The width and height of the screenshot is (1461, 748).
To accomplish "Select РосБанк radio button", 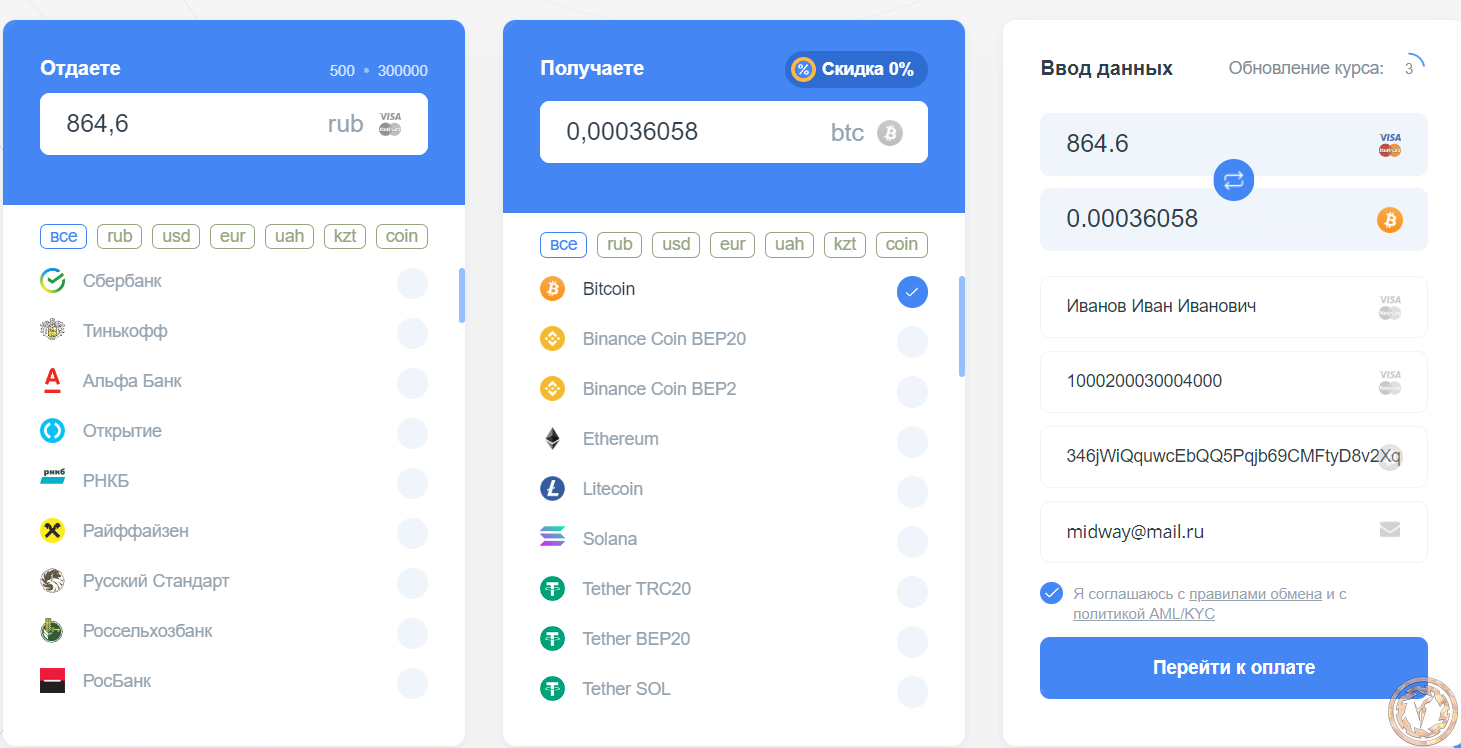I will pyautogui.click(x=412, y=683).
